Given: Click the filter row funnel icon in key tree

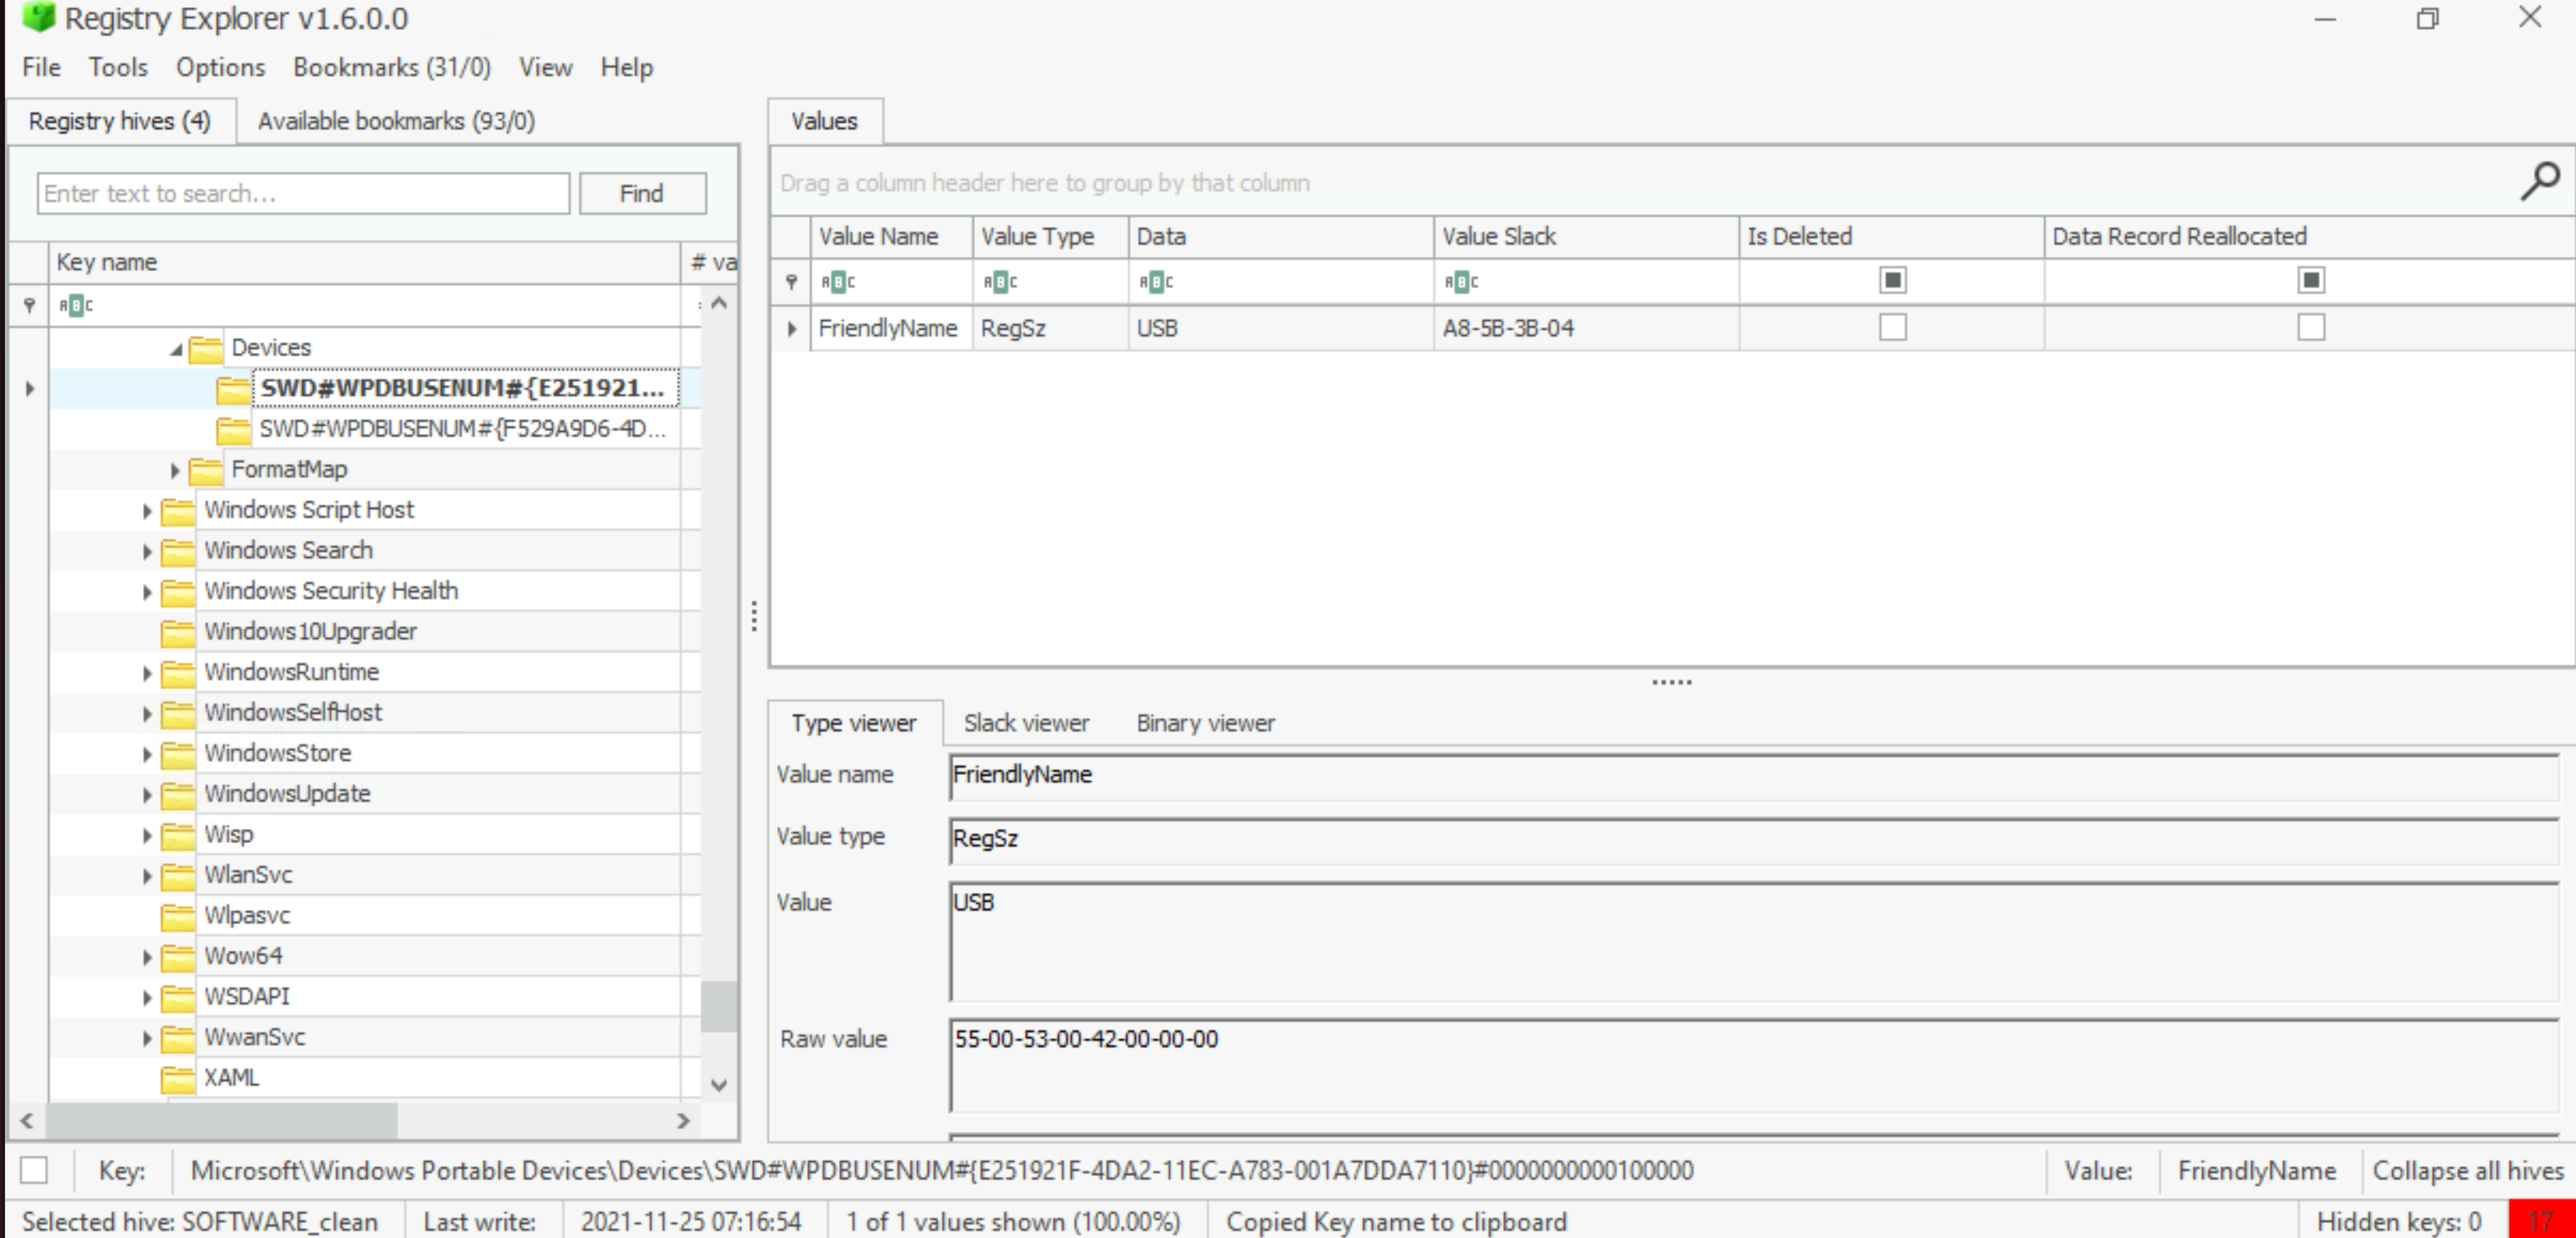Looking at the screenshot, I should tap(29, 305).
